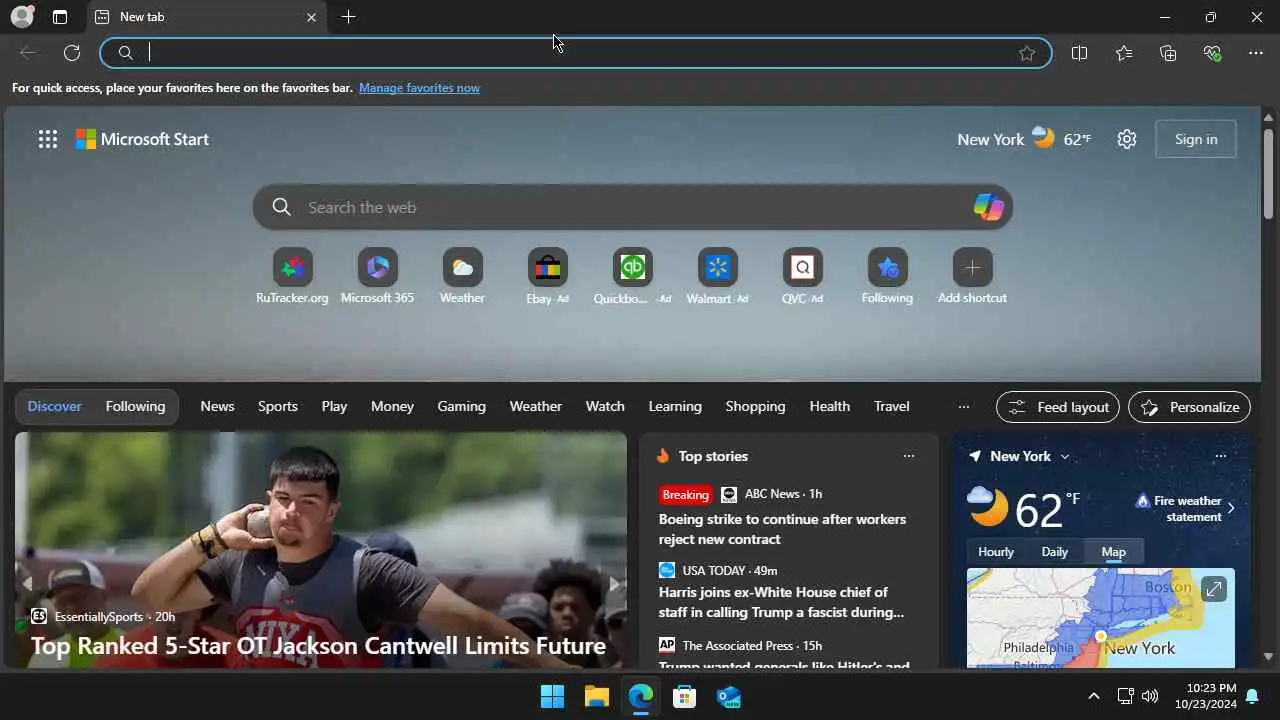The width and height of the screenshot is (1280, 720).
Task: Open the QVC ad shortcut
Action: click(x=802, y=277)
